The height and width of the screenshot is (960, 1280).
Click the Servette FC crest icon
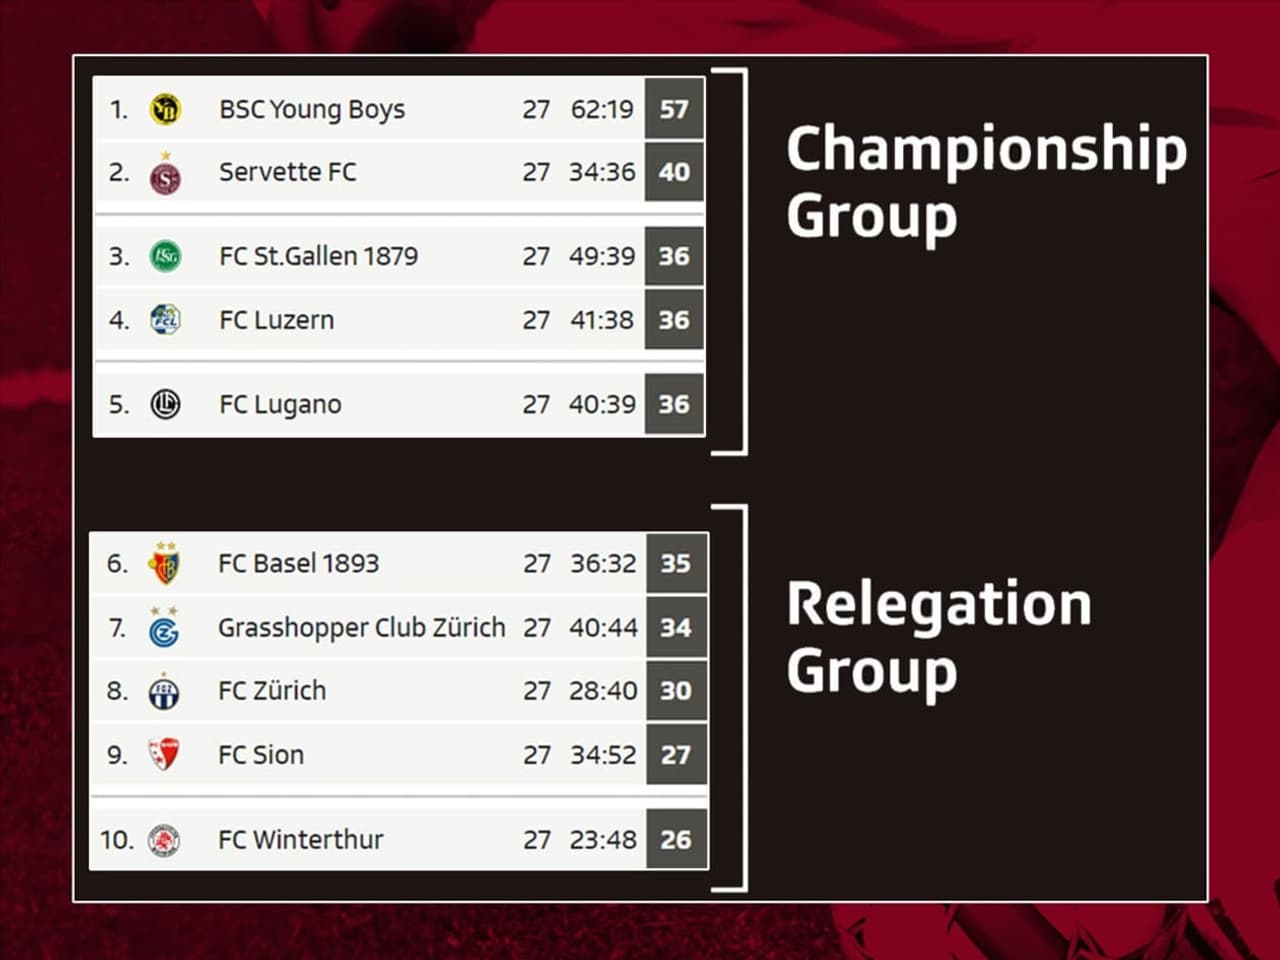(x=165, y=174)
